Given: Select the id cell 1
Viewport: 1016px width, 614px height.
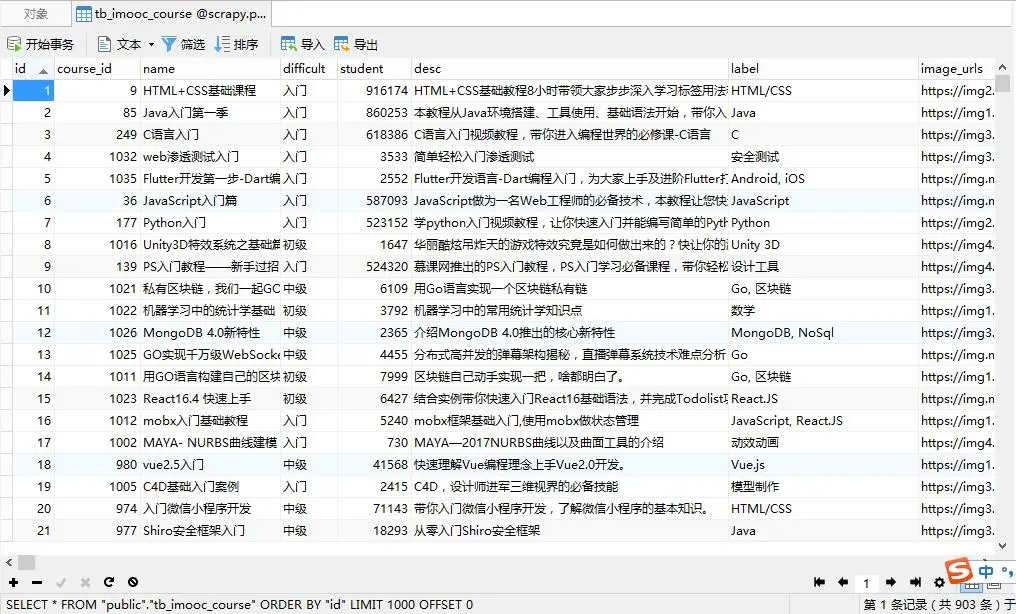Looking at the screenshot, I should (32, 91).
